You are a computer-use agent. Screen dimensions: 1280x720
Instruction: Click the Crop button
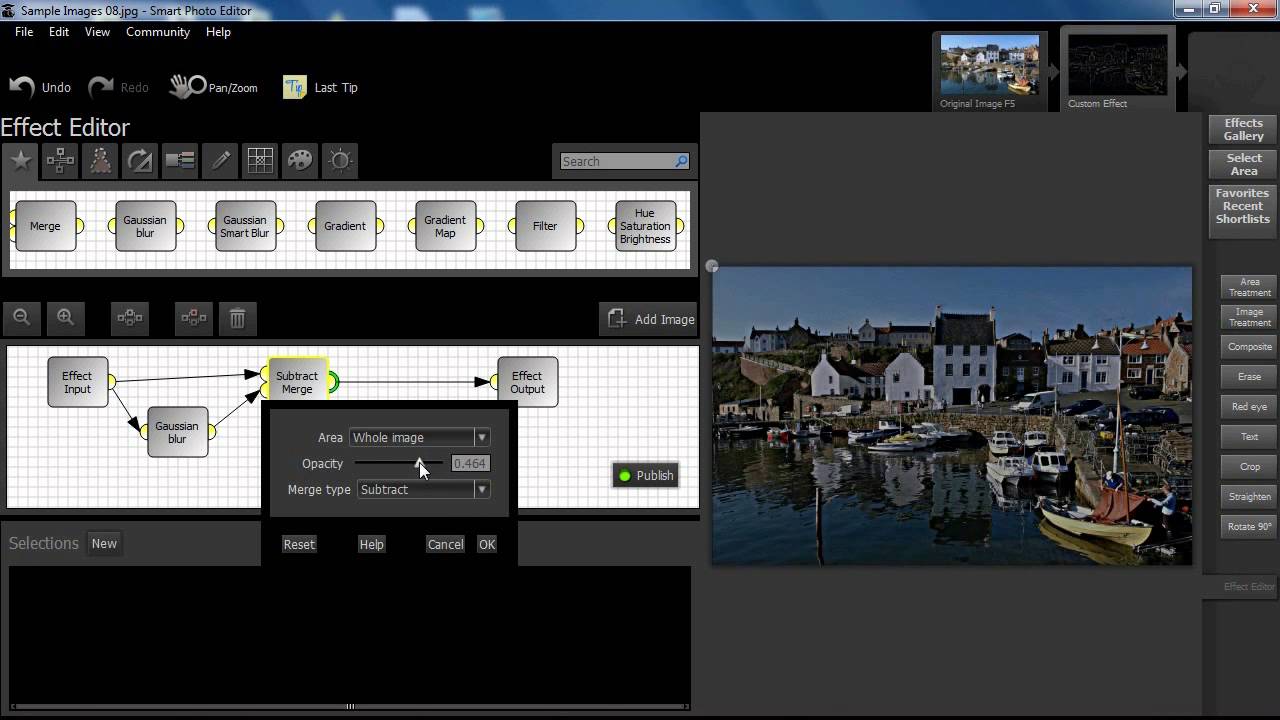1249,467
